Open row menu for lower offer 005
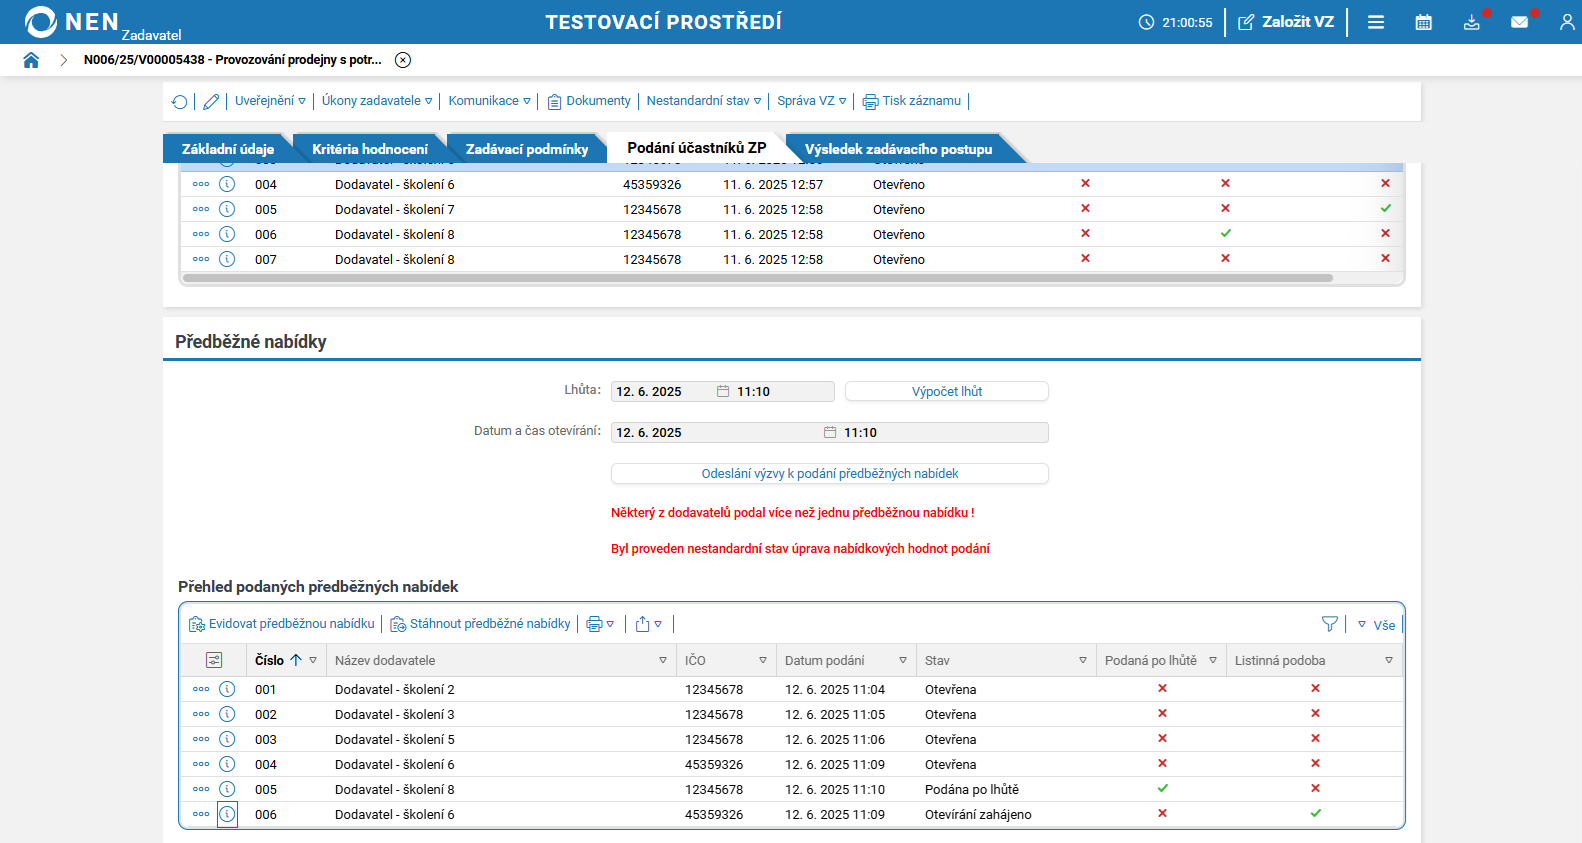 201,789
